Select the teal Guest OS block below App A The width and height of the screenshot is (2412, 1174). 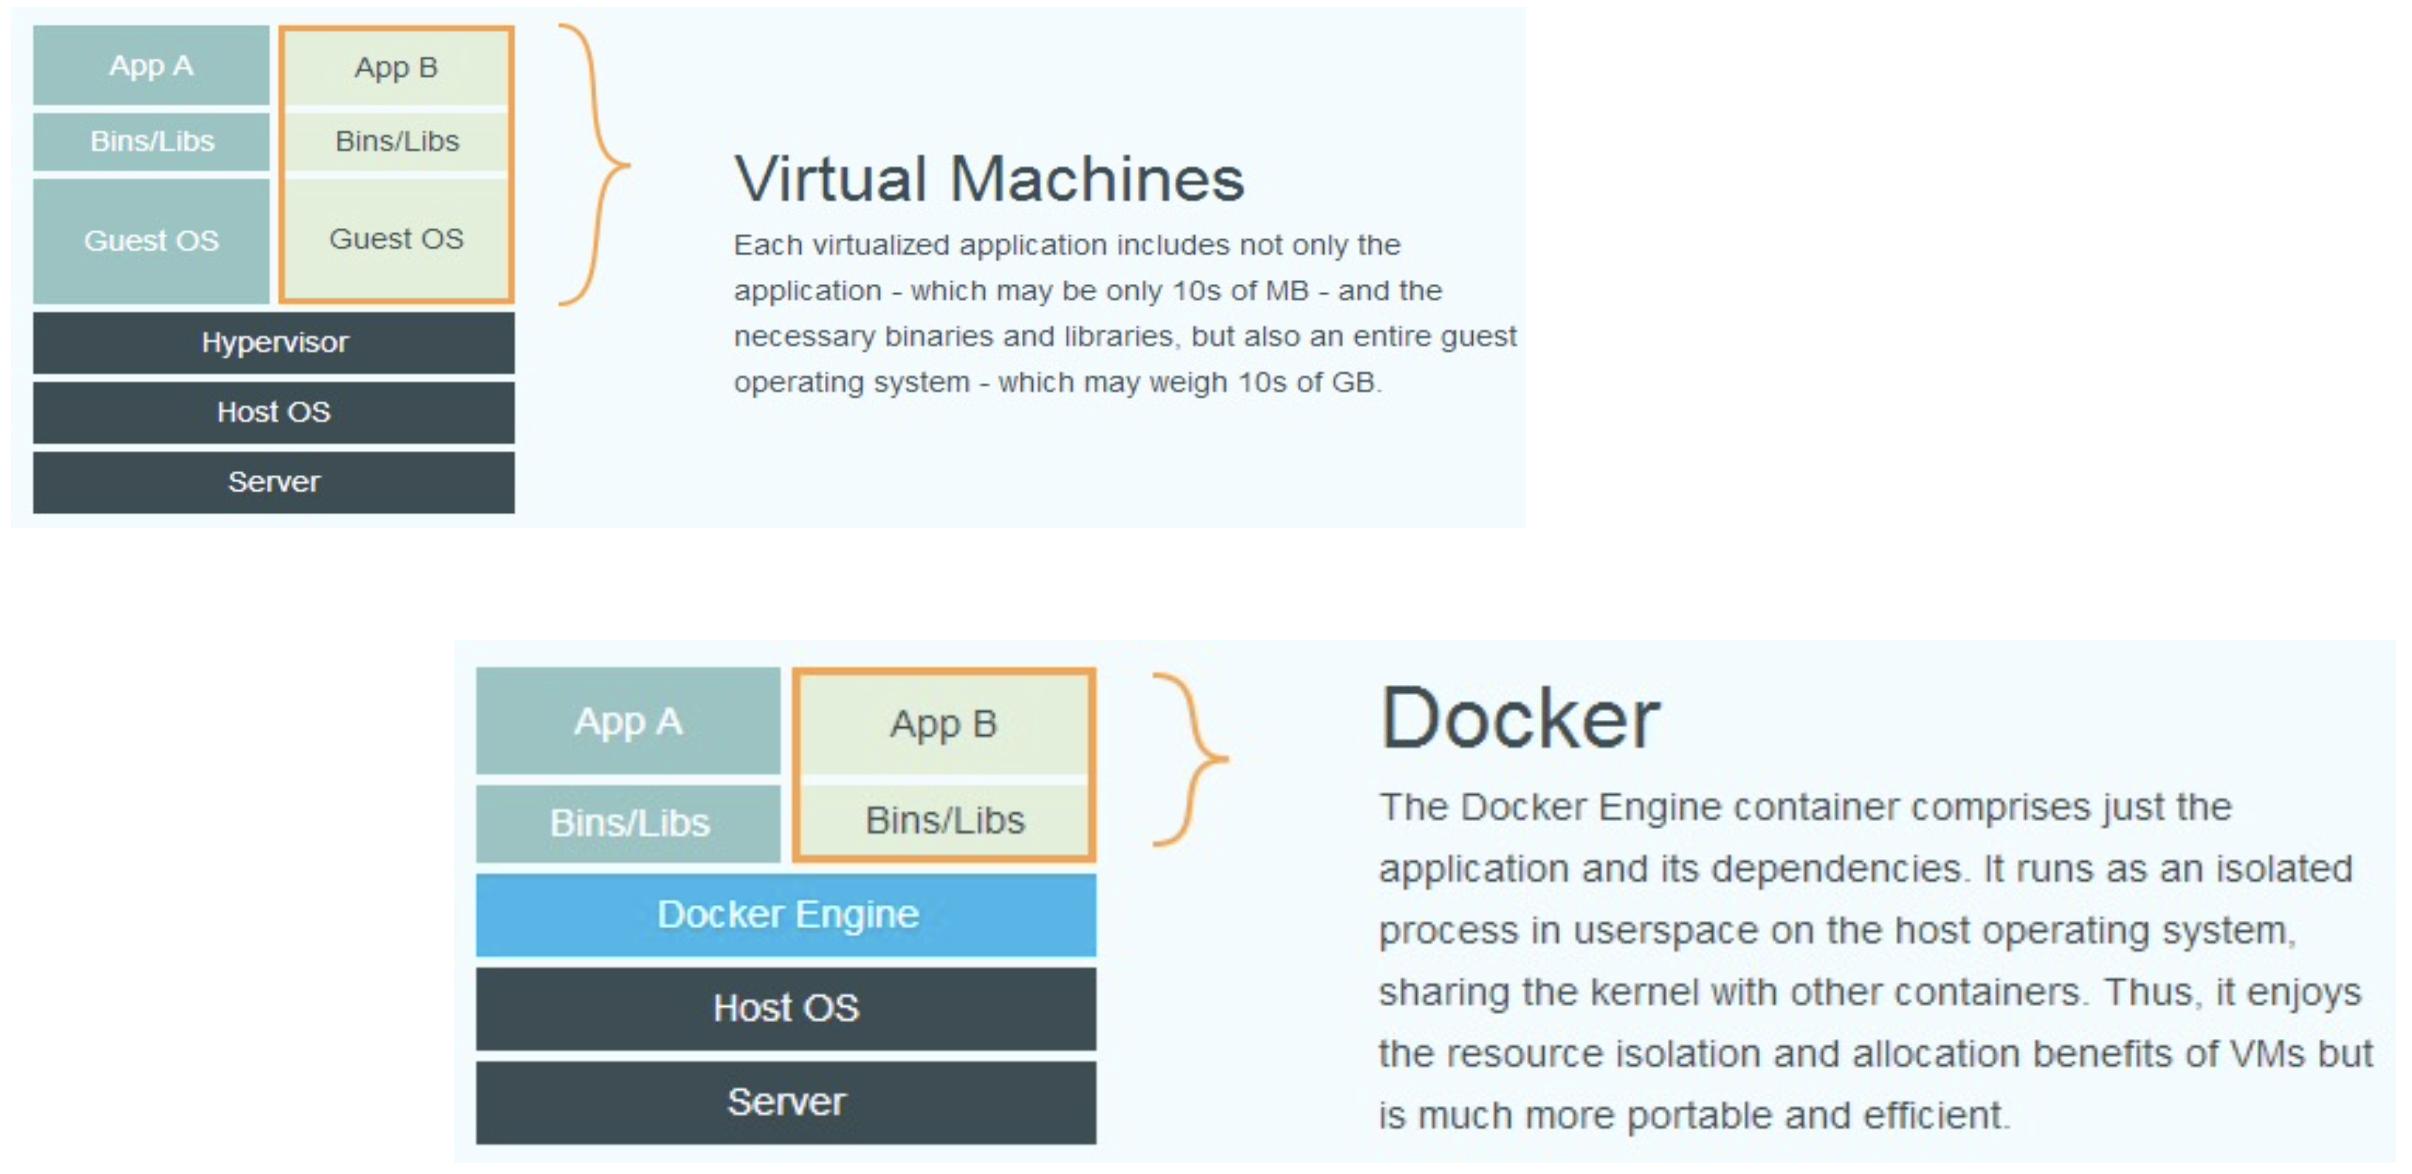[151, 240]
